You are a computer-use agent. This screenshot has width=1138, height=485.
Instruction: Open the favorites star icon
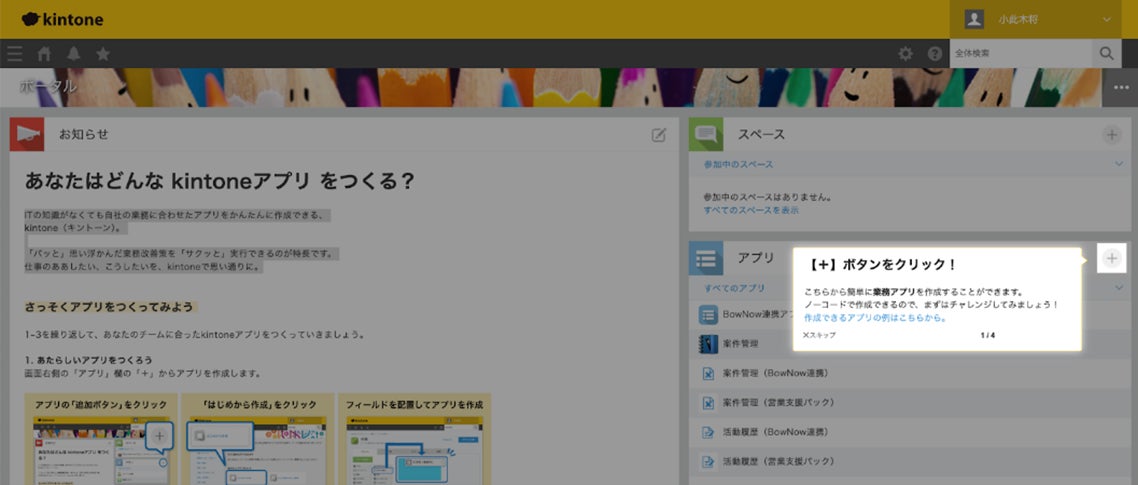[103, 54]
